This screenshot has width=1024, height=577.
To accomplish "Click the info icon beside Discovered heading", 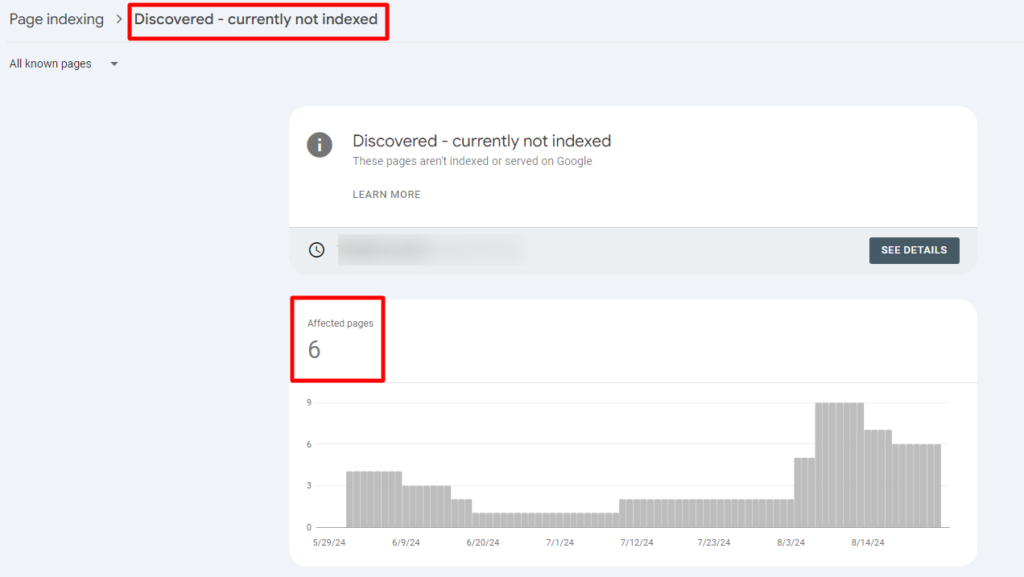I will click(x=319, y=145).
